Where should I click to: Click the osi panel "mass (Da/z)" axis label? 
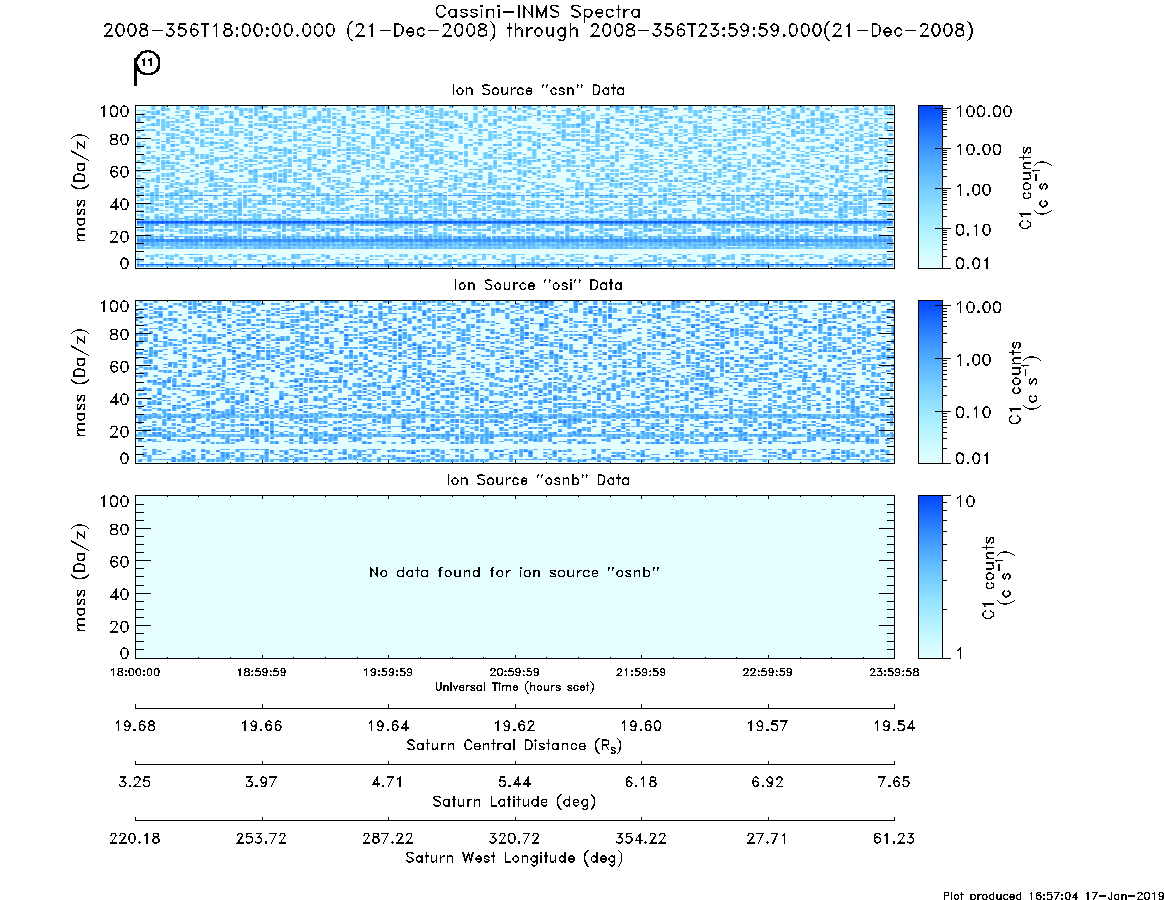coord(79,383)
